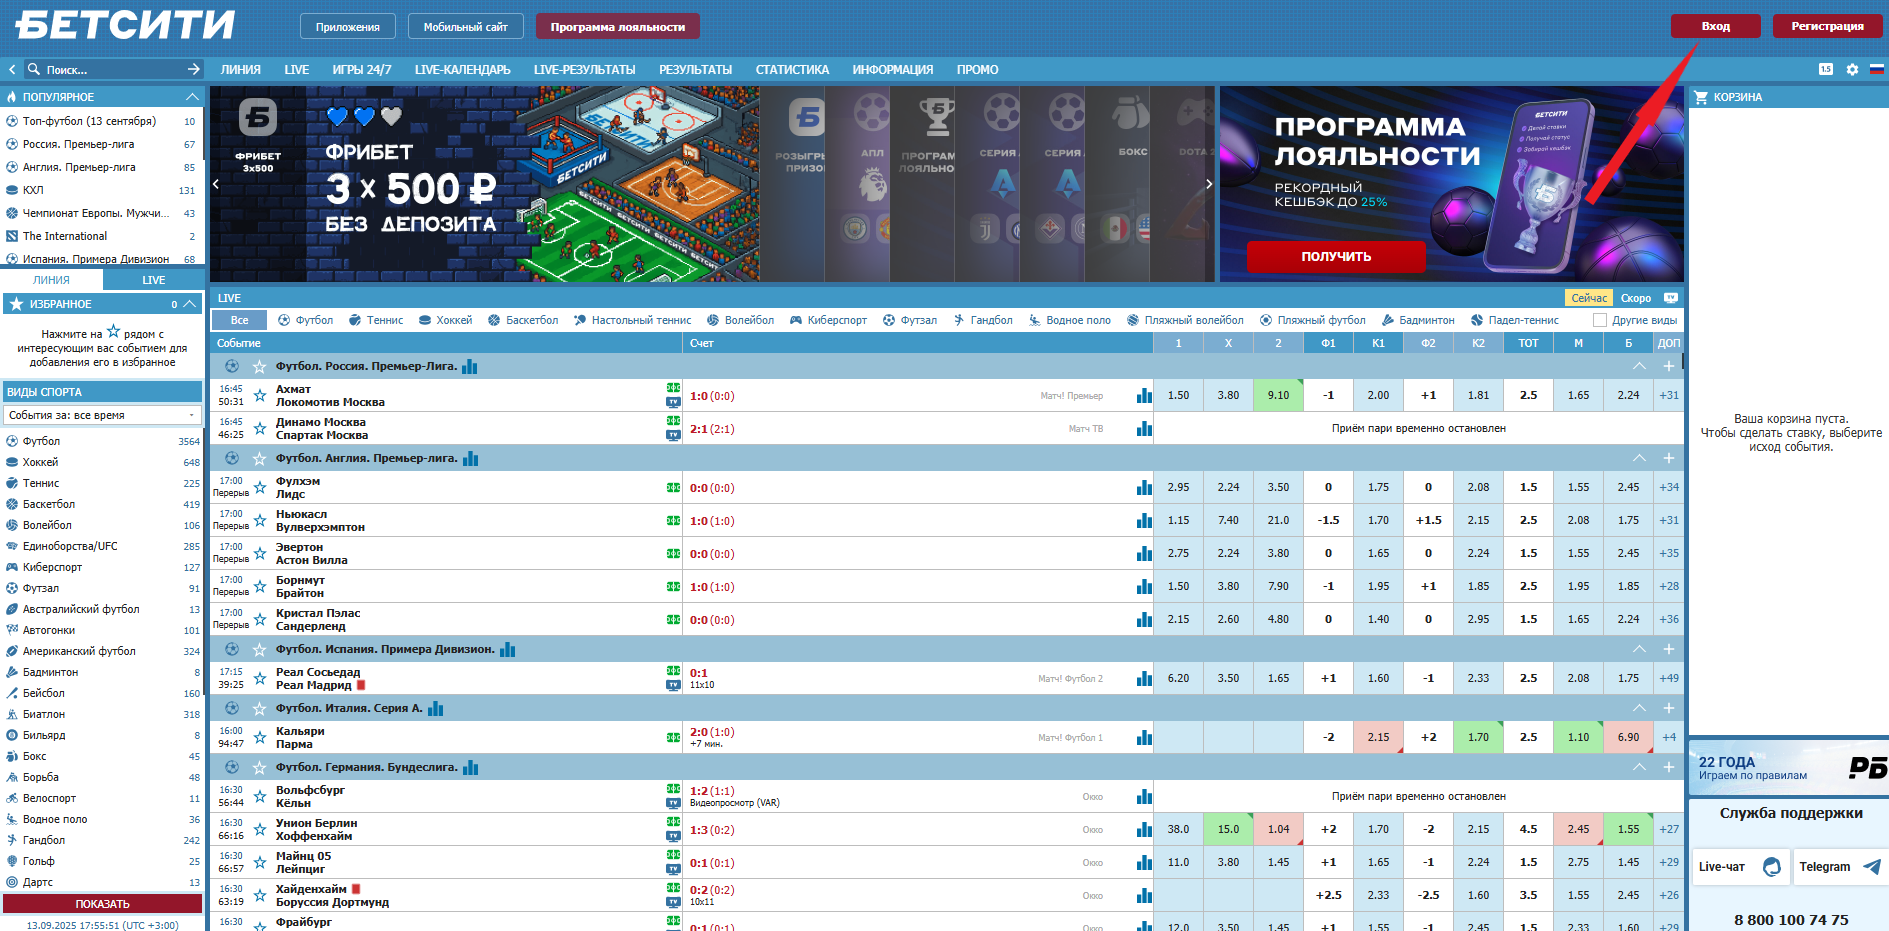Open the Фрибет 3x500 promo thumbnail

tap(258, 184)
